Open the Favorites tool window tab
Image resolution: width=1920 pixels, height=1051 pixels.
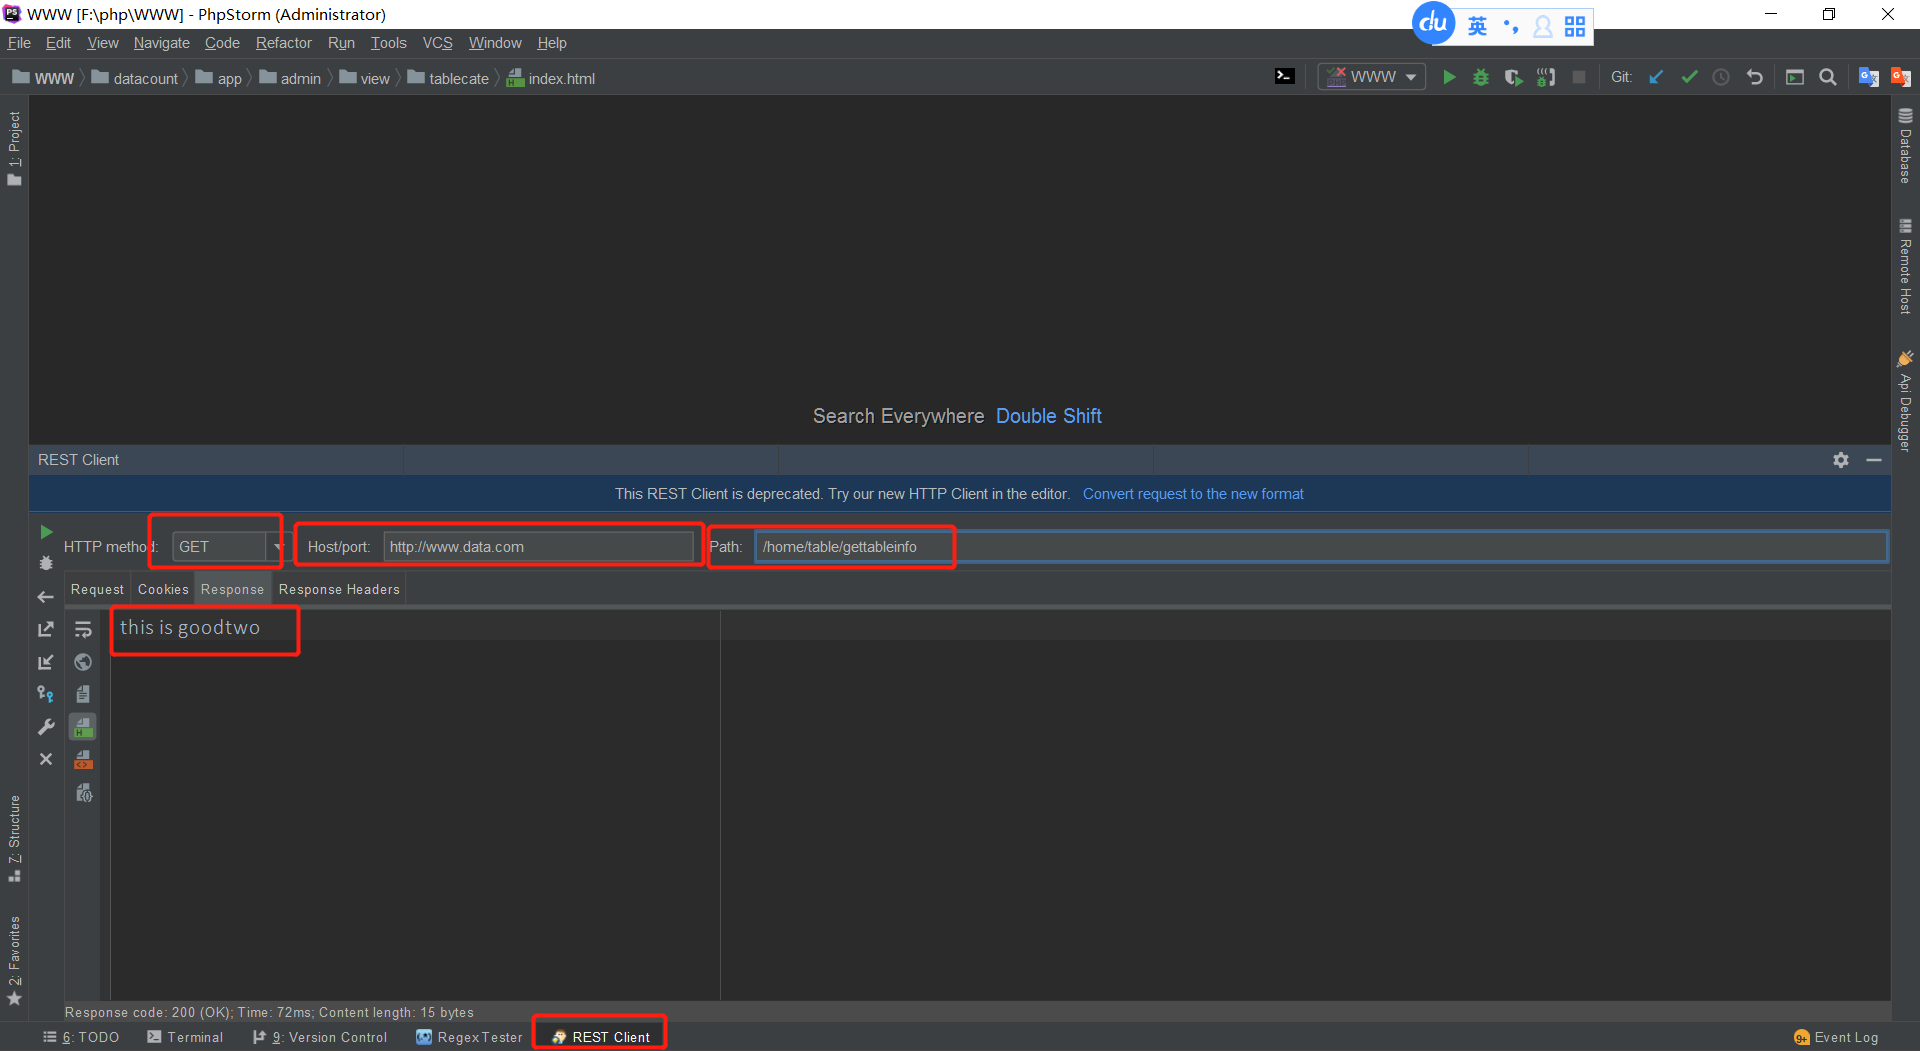click(x=14, y=960)
